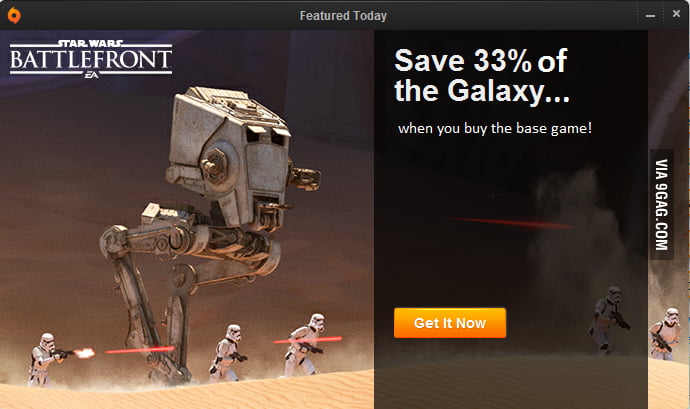Minimize the Featured Today window
This screenshot has height=409, width=690.
tap(650, 16)
